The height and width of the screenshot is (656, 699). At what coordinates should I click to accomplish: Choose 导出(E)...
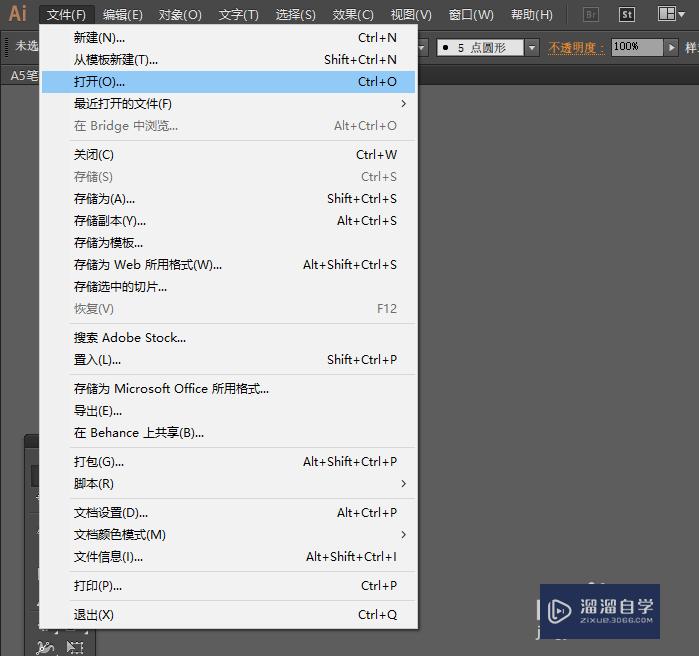tap(228, 411)
